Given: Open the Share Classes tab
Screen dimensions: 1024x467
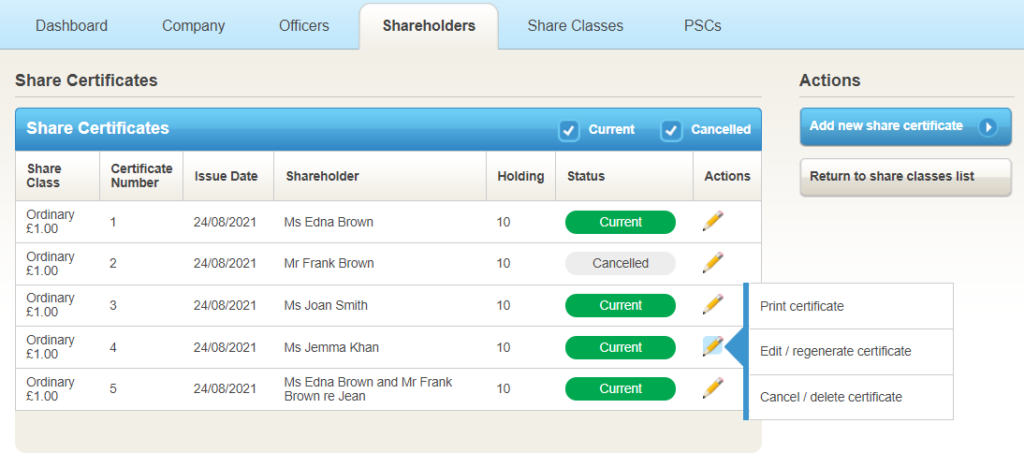Looking at the screenshot, I should (x=575, y=25).
